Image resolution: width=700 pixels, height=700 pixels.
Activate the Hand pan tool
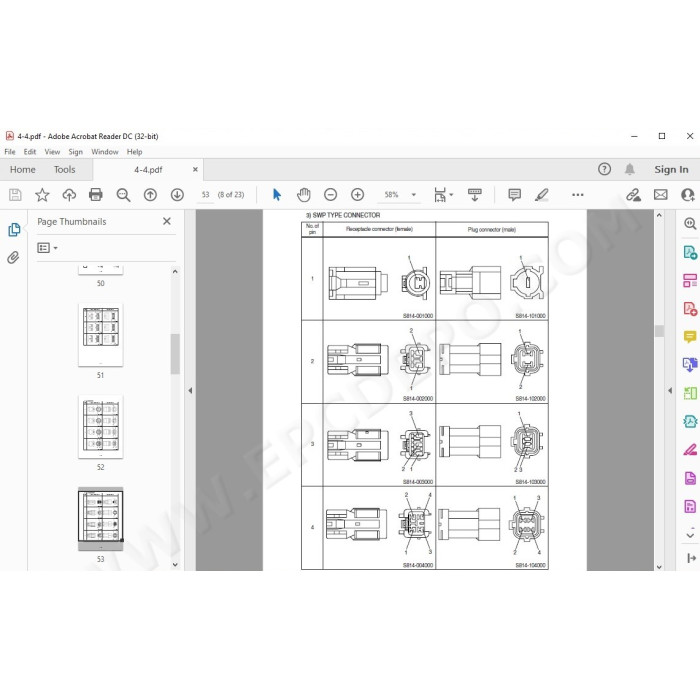coord(304,195)
